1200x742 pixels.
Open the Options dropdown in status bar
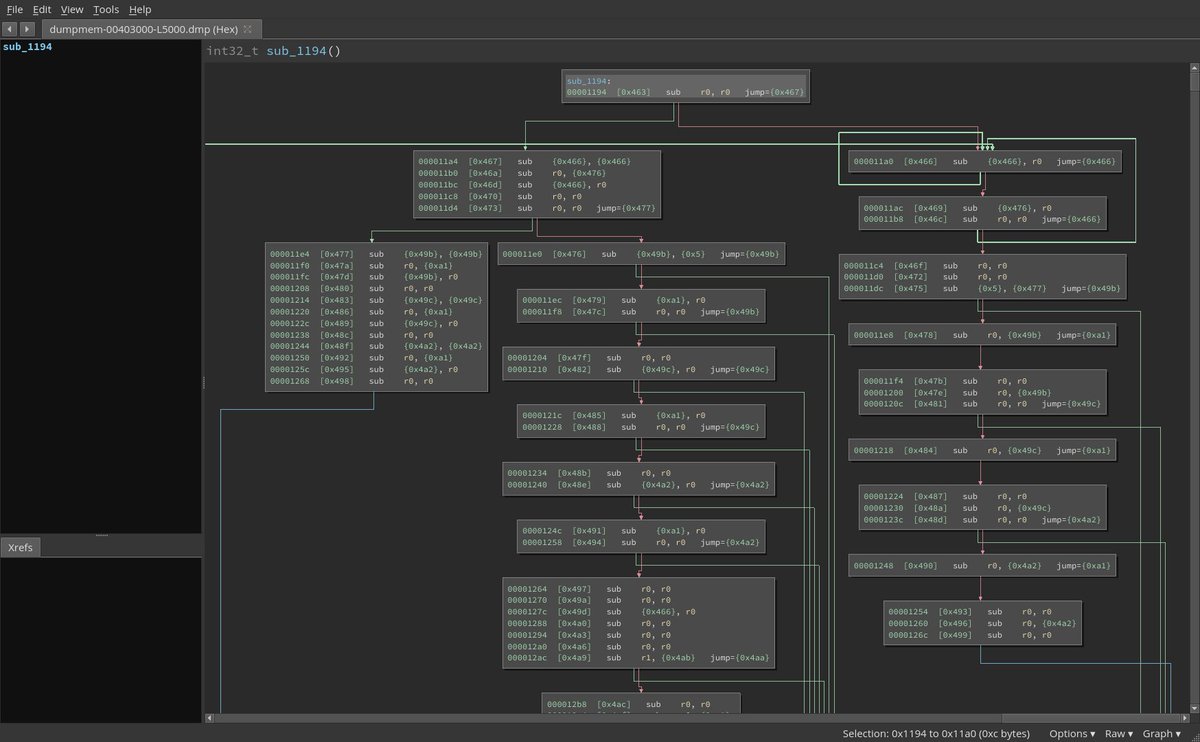click(1071, 733)
